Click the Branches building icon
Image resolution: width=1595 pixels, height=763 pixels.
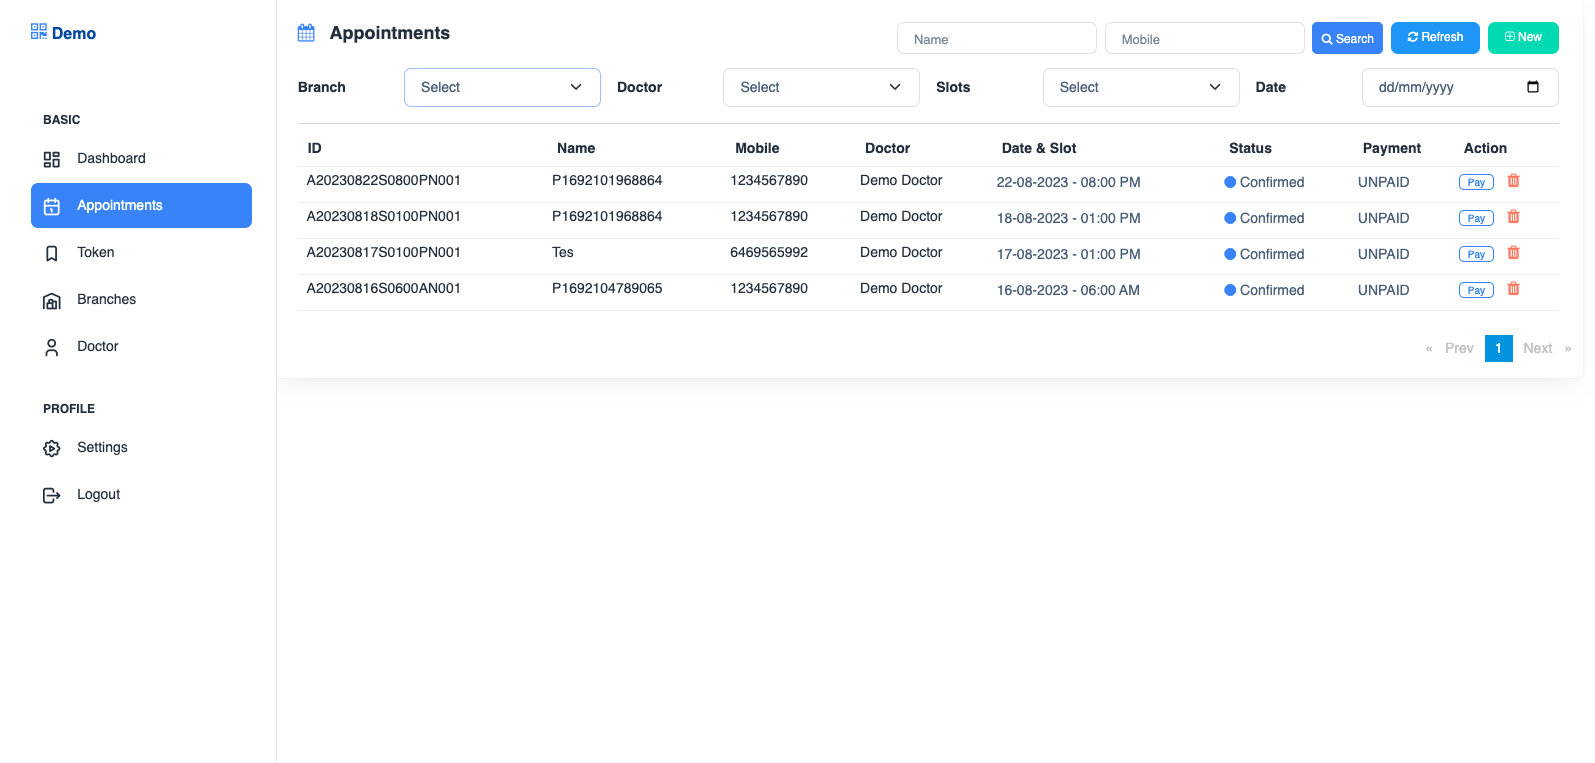point(52,300)
